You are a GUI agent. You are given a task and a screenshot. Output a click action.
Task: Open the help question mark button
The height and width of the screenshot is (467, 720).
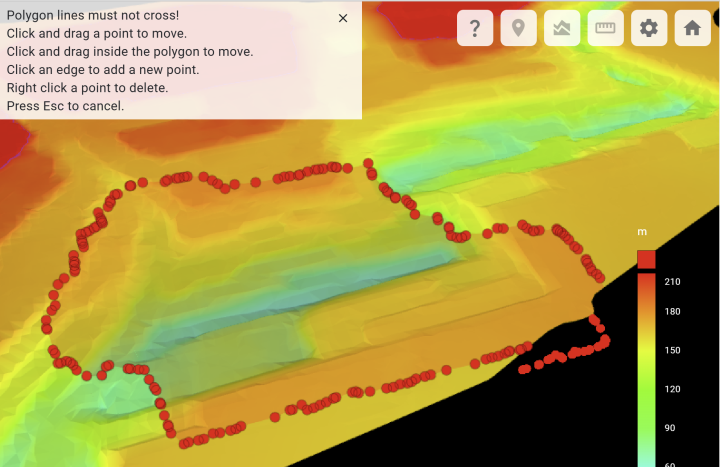pos(475,28)
